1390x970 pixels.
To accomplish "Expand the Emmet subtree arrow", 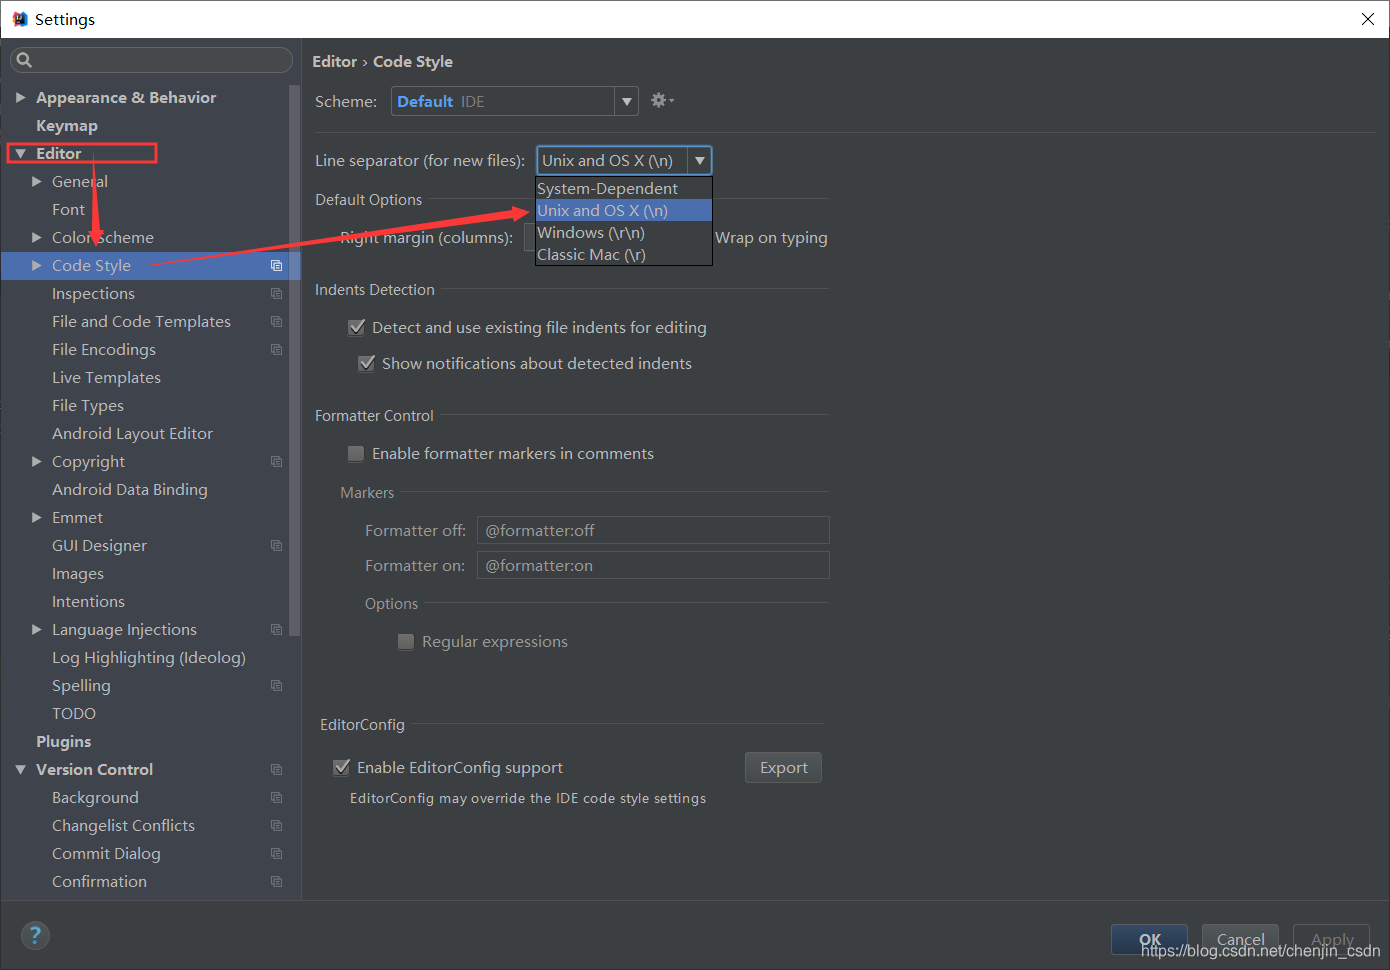I will tap(37, 517).
